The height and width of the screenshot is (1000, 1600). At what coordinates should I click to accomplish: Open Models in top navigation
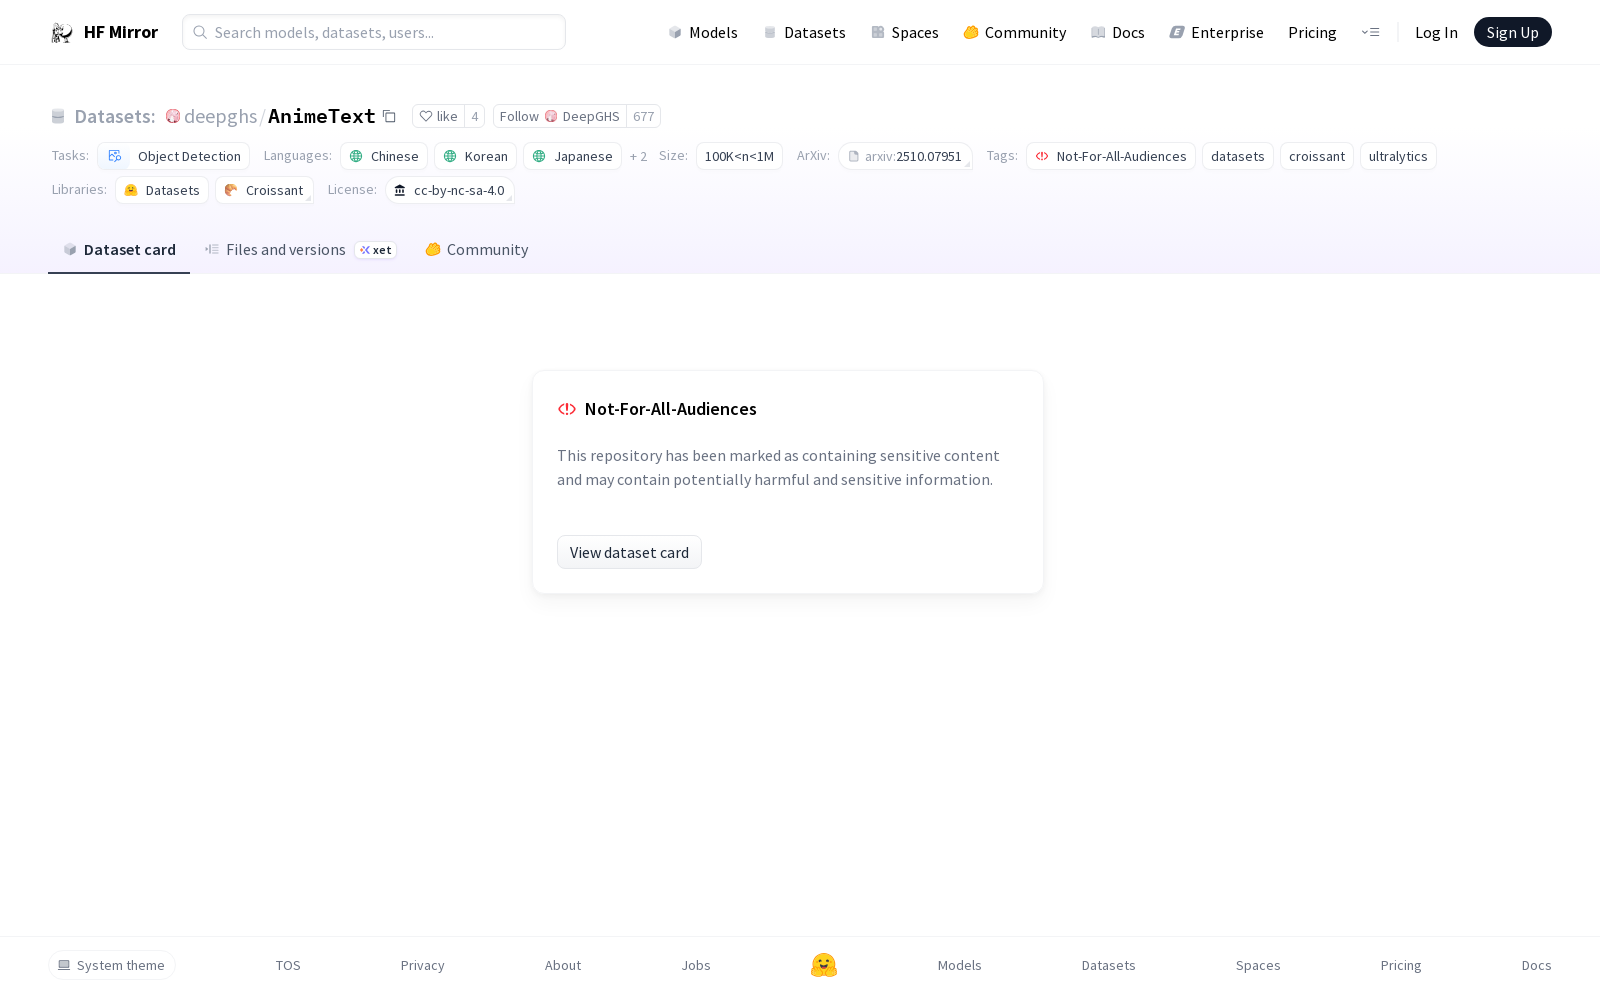(x=703, y=33)
